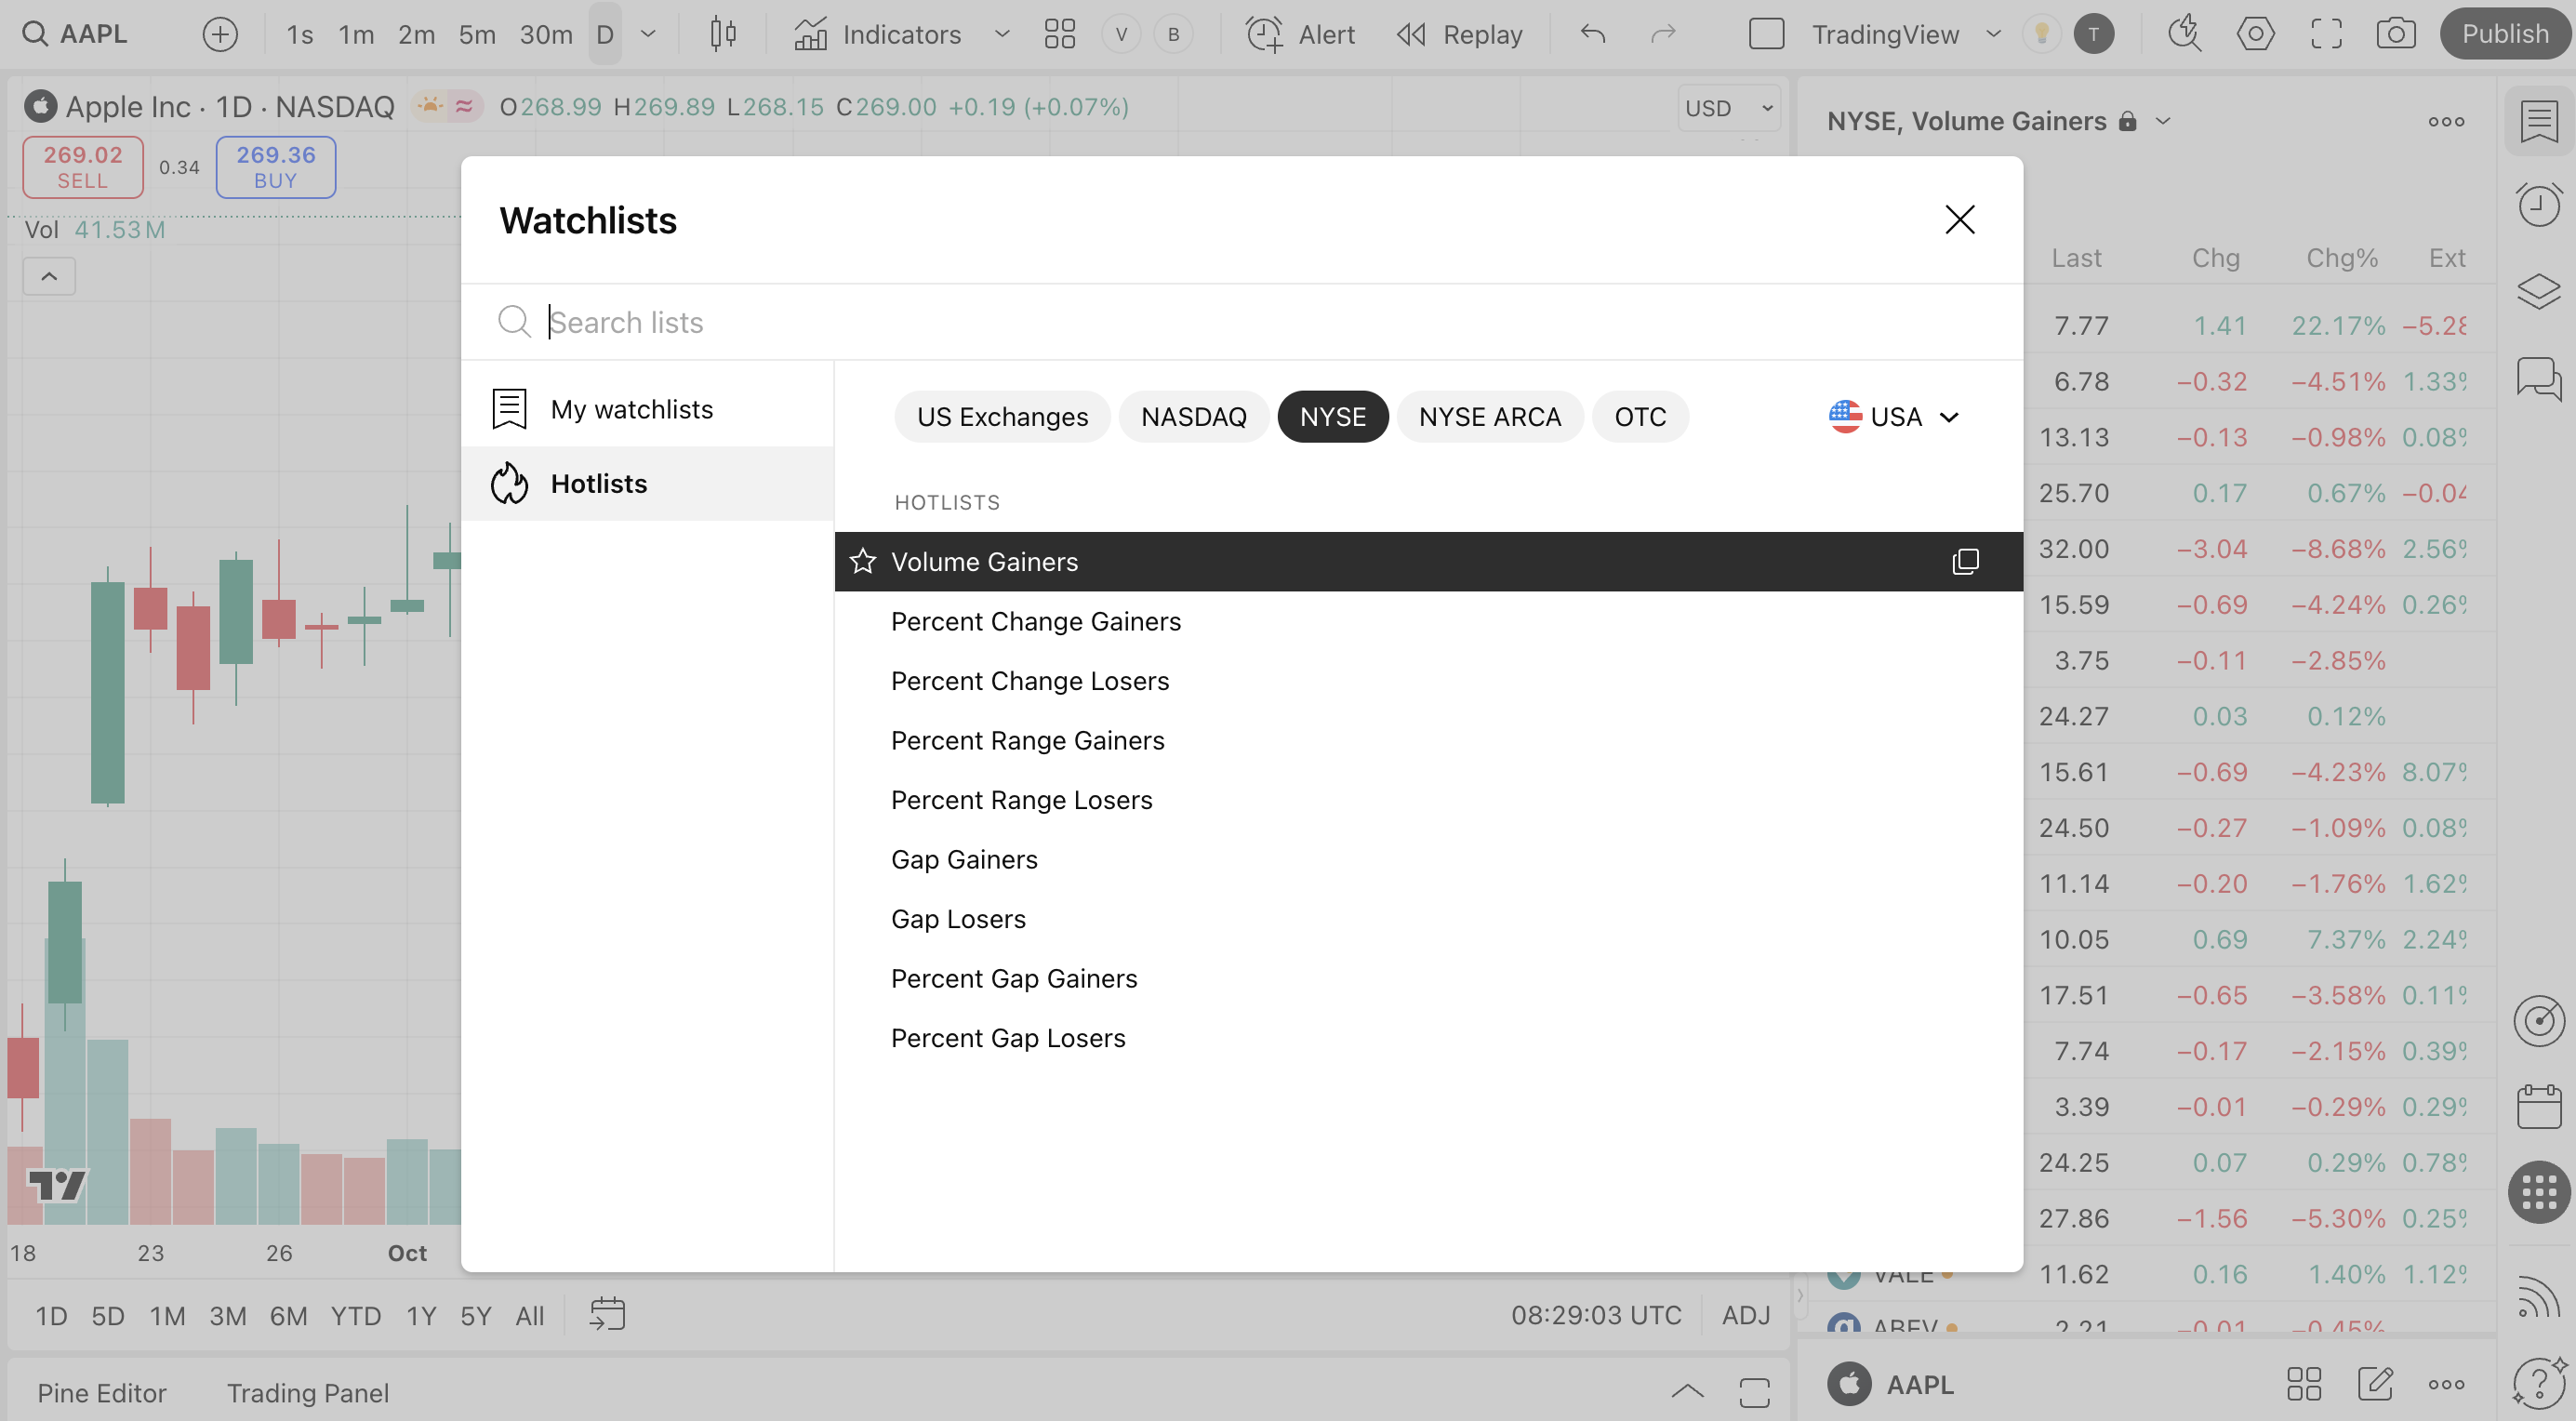Open the economic calendar sidebar icon

(2538, 1106)
